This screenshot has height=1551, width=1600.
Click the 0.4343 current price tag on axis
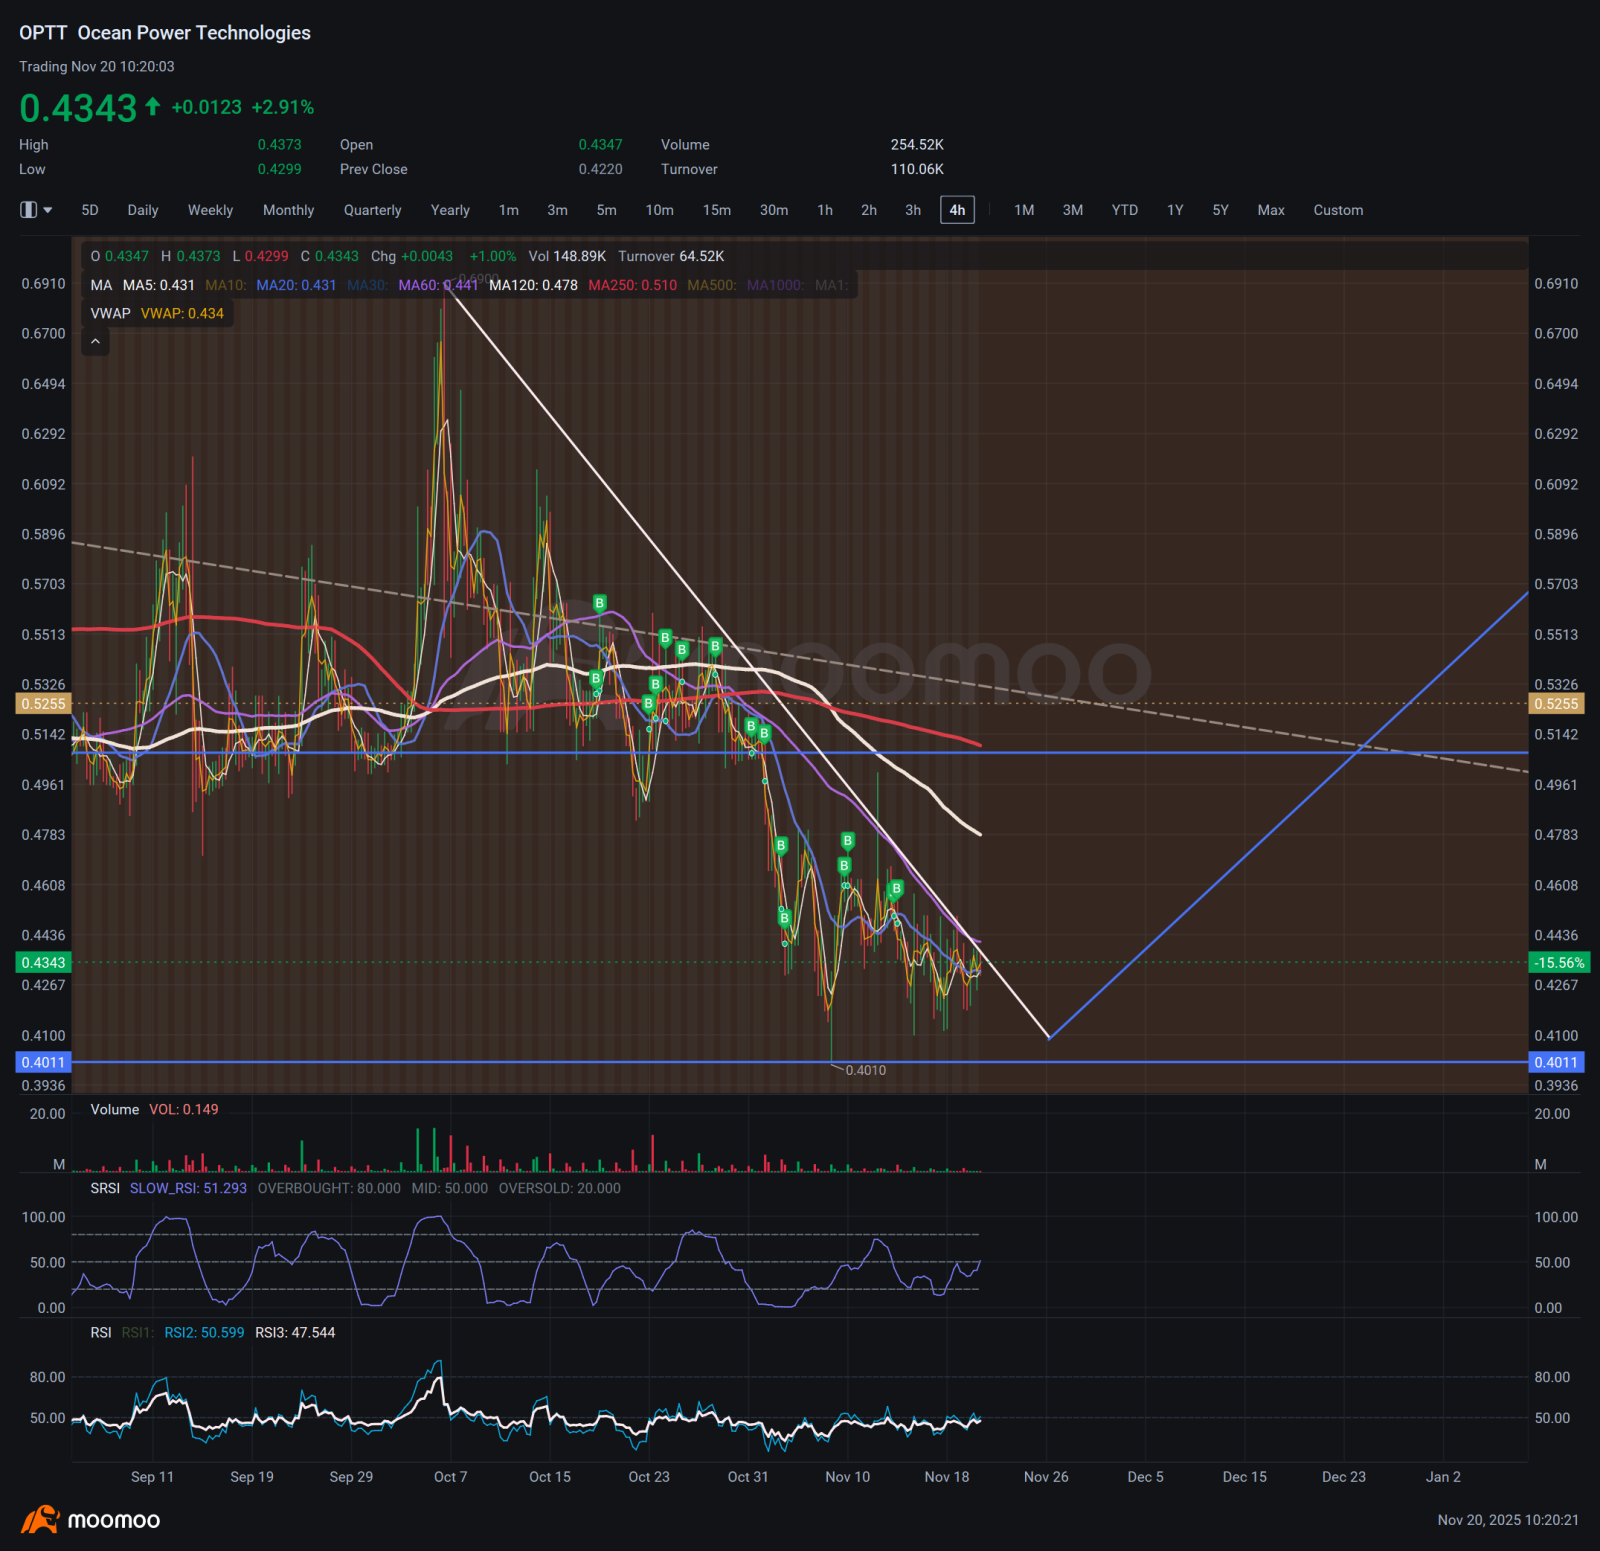[x=43, y=962]
